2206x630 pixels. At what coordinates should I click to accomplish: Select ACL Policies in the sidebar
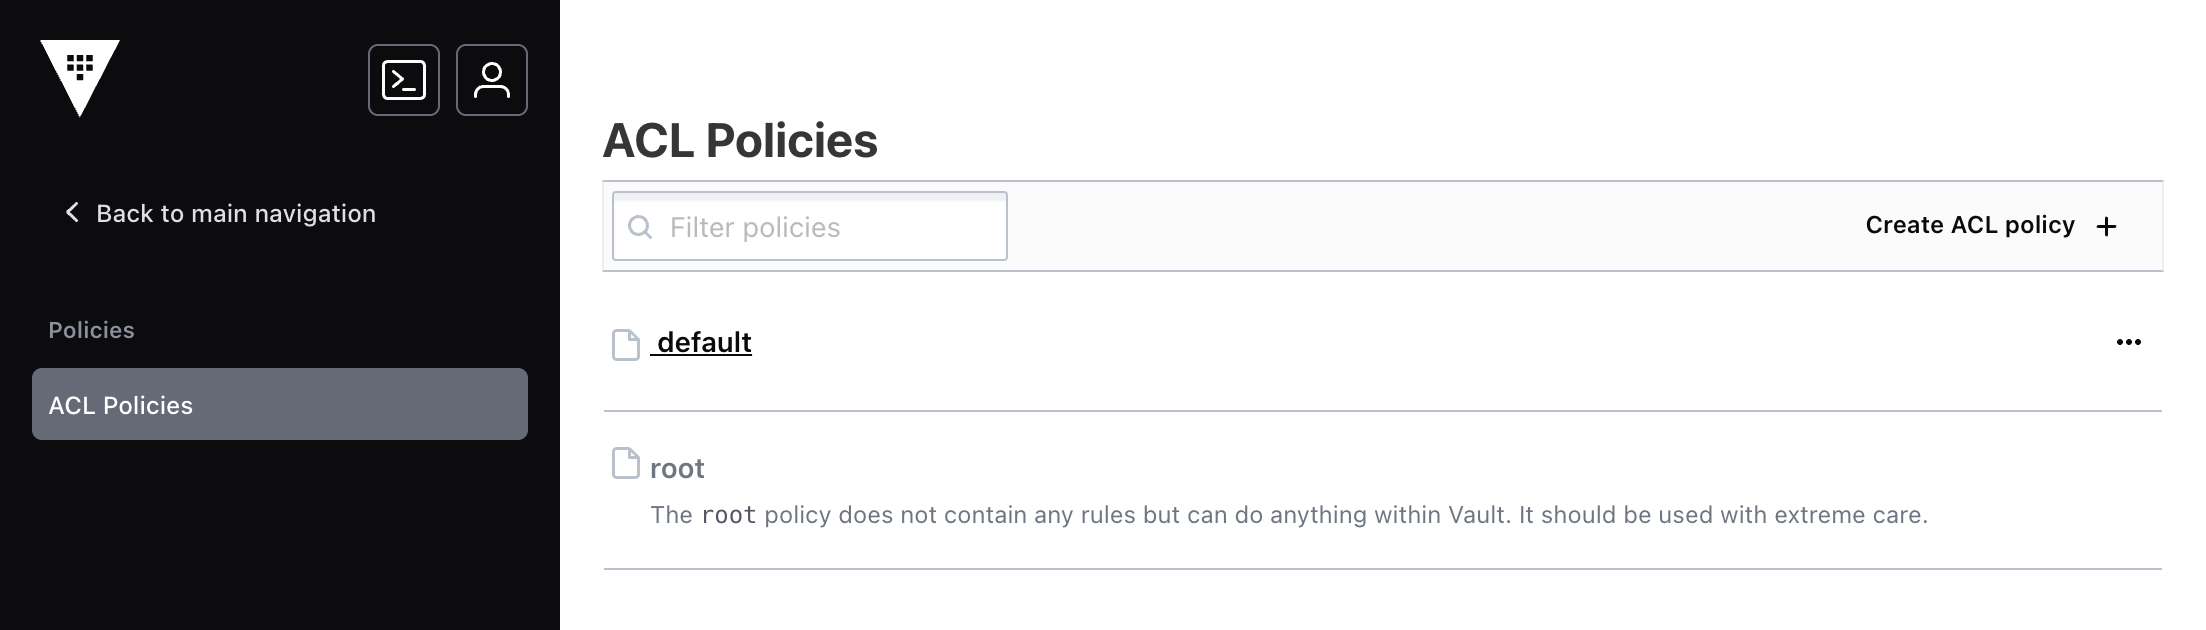(x=280, y=404)
